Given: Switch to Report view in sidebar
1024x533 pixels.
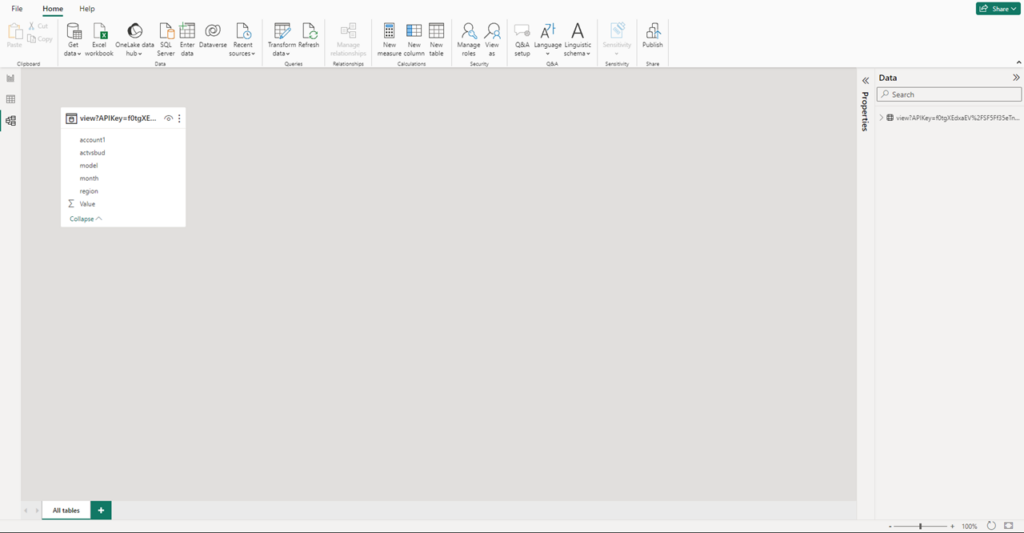Looking at the screenshot, I should click(10, 78).
